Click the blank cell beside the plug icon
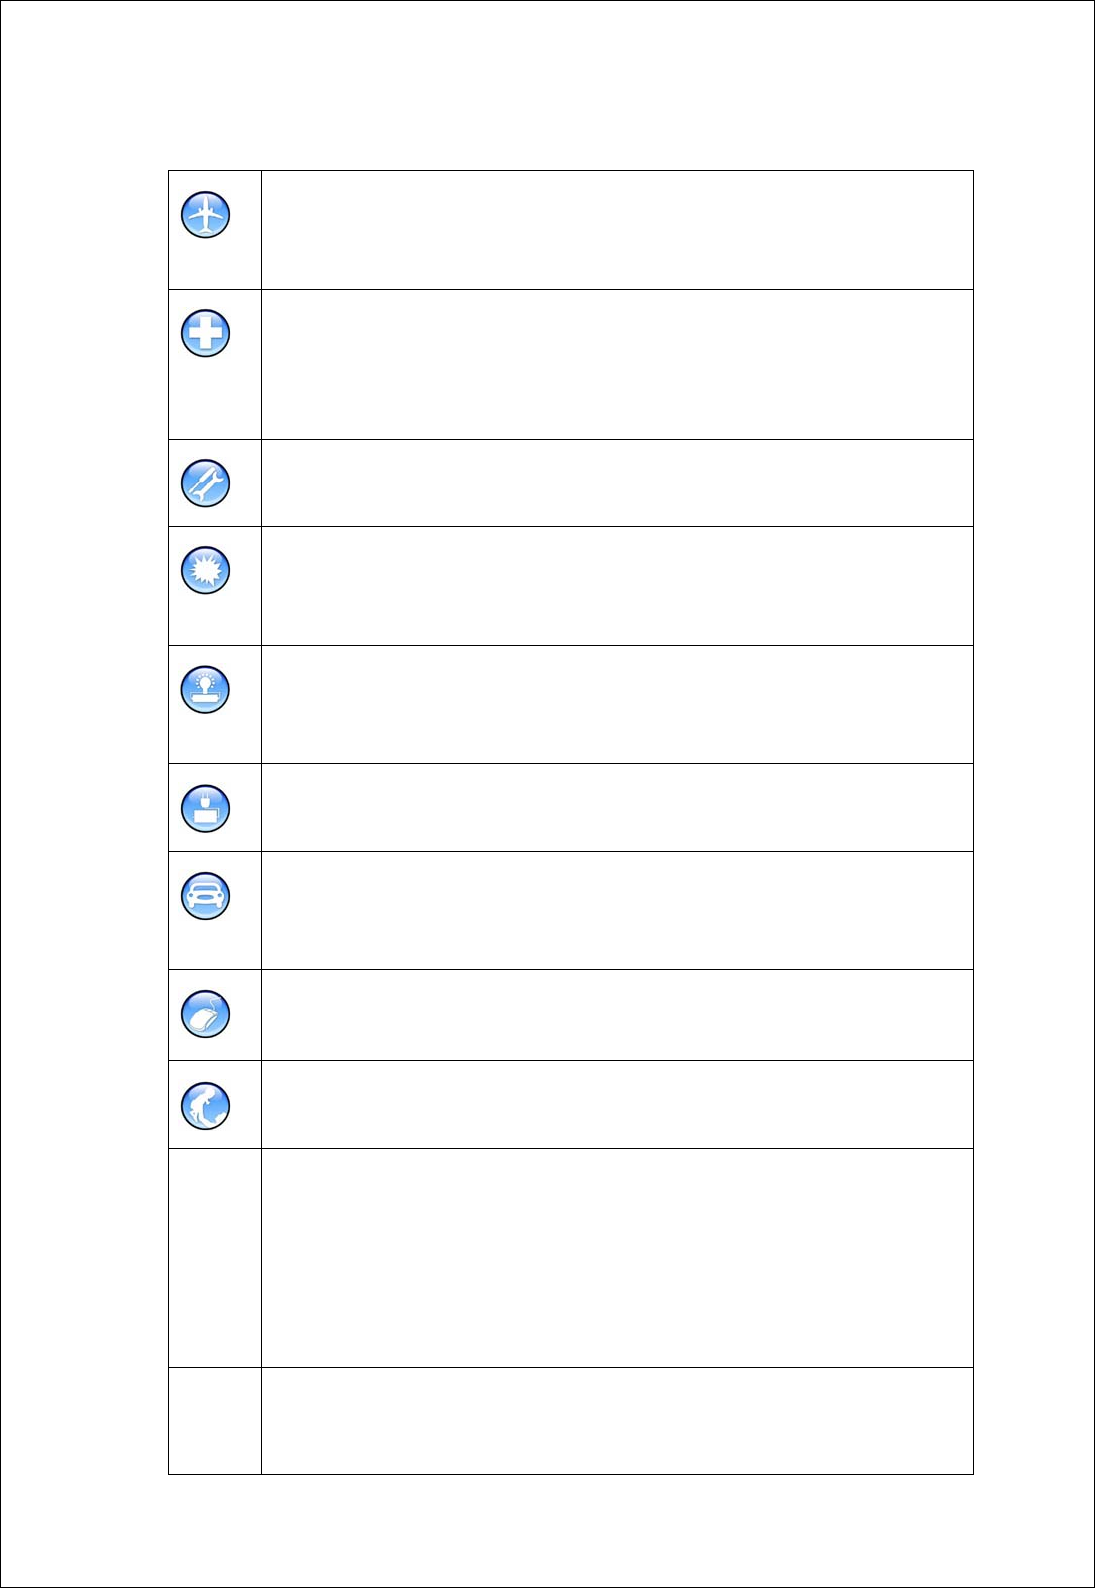Viewport: 1095px width, 1588px height. 617,808
